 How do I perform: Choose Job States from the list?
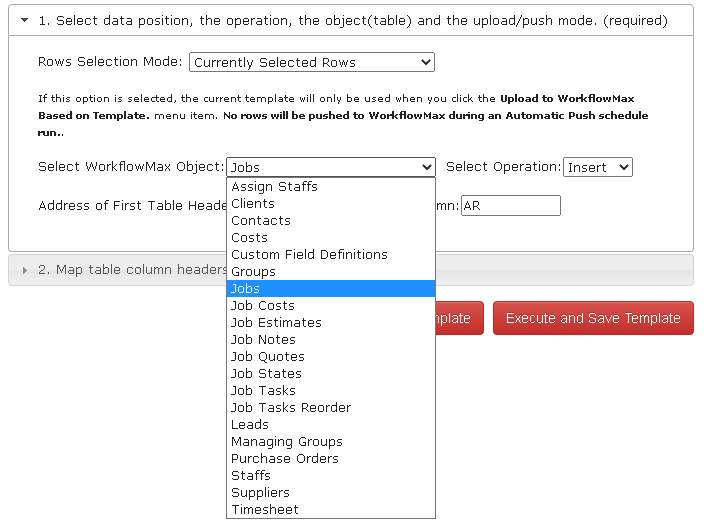[x=331, y=374]
